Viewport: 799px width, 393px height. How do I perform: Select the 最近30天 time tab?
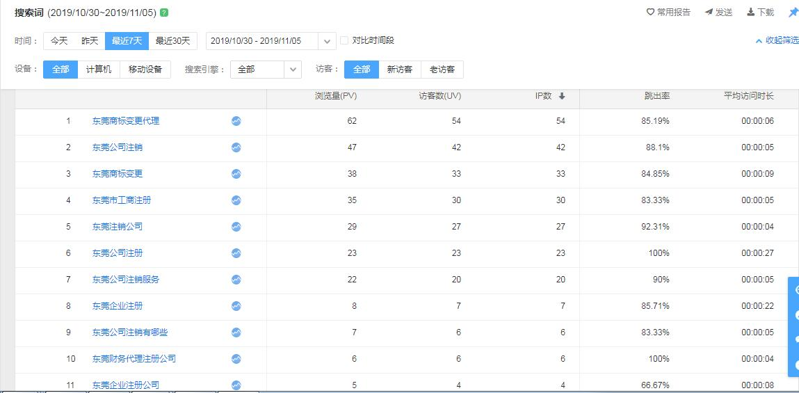point(173,41)
